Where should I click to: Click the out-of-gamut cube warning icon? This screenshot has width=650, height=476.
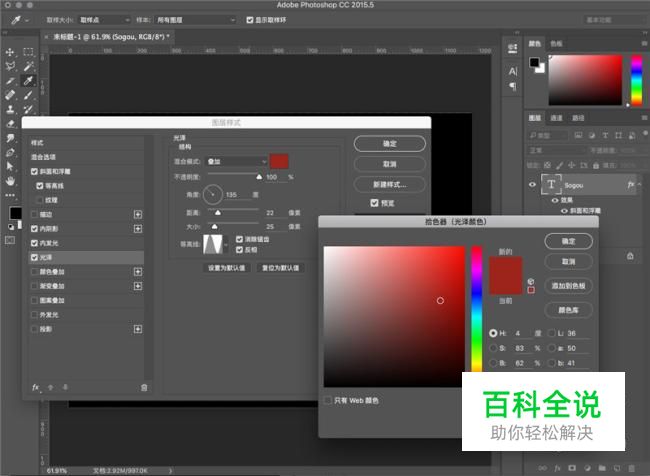click(x=531, y=282)
